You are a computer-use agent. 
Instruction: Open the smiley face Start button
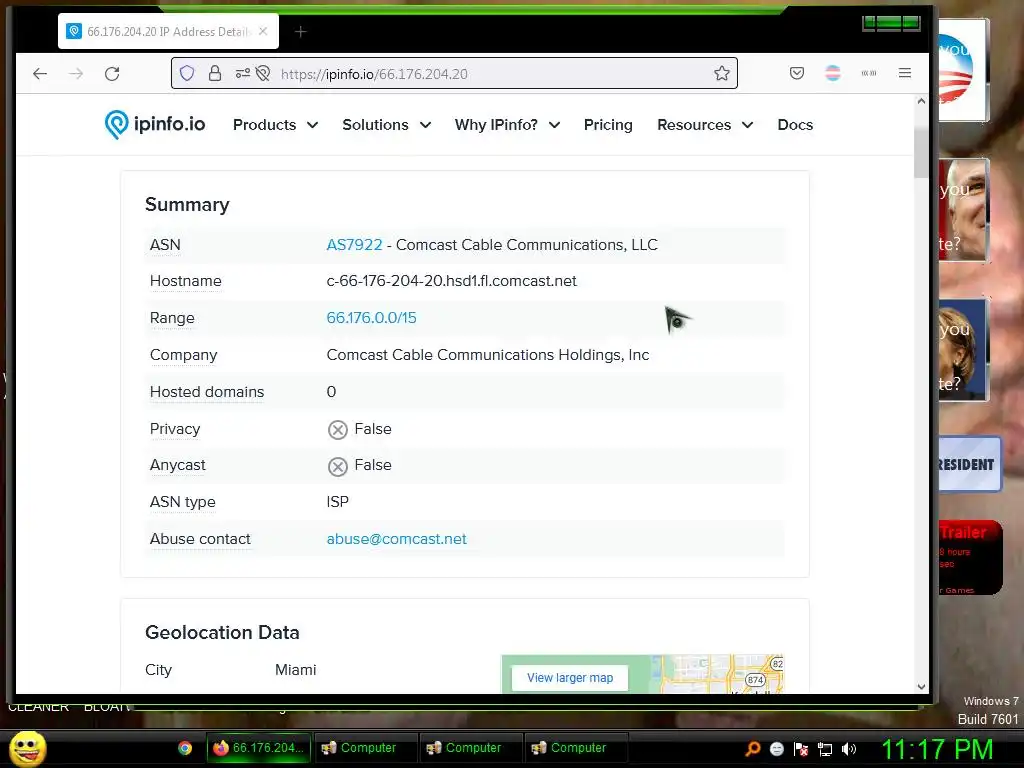pos(28,748)
